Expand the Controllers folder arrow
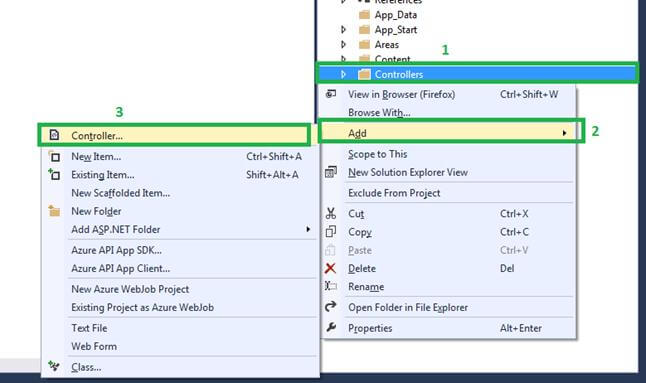Viewport: 646px width, 383px height. (x=343, y=74)
